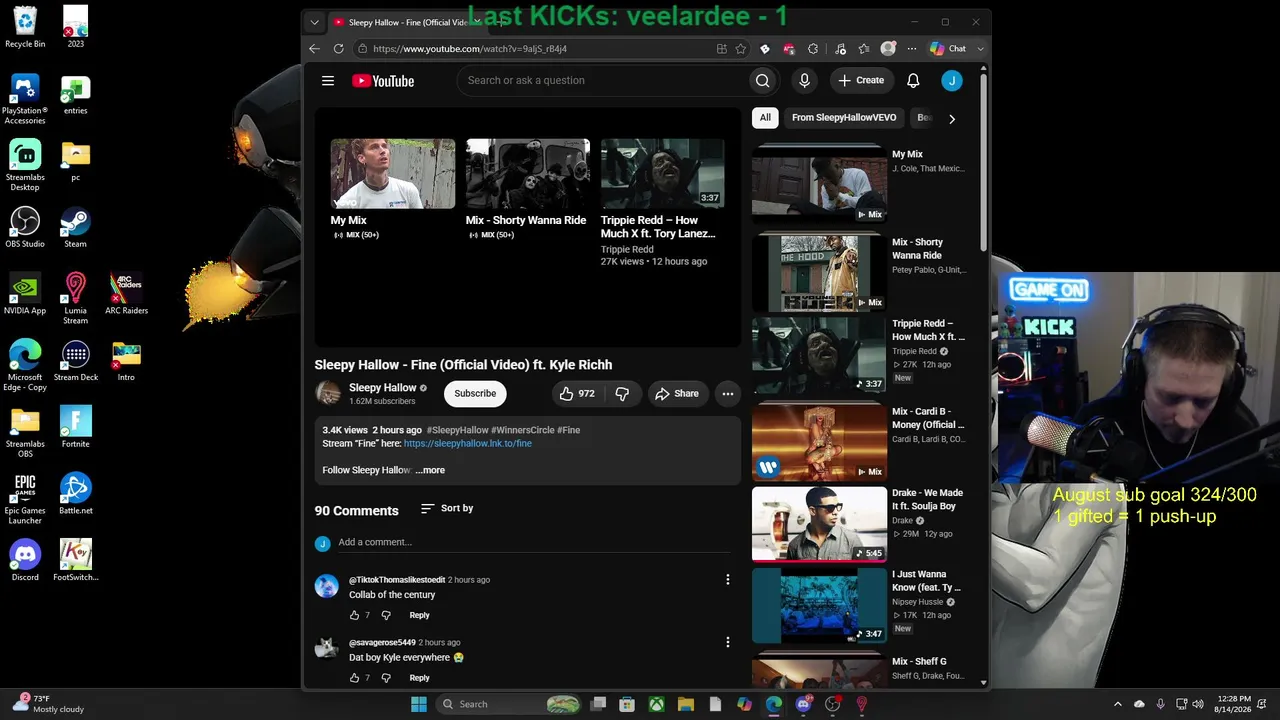This screenshot has height=720, width=1280.
Task: Open the Windows Start menu
Action: [419, 704]
